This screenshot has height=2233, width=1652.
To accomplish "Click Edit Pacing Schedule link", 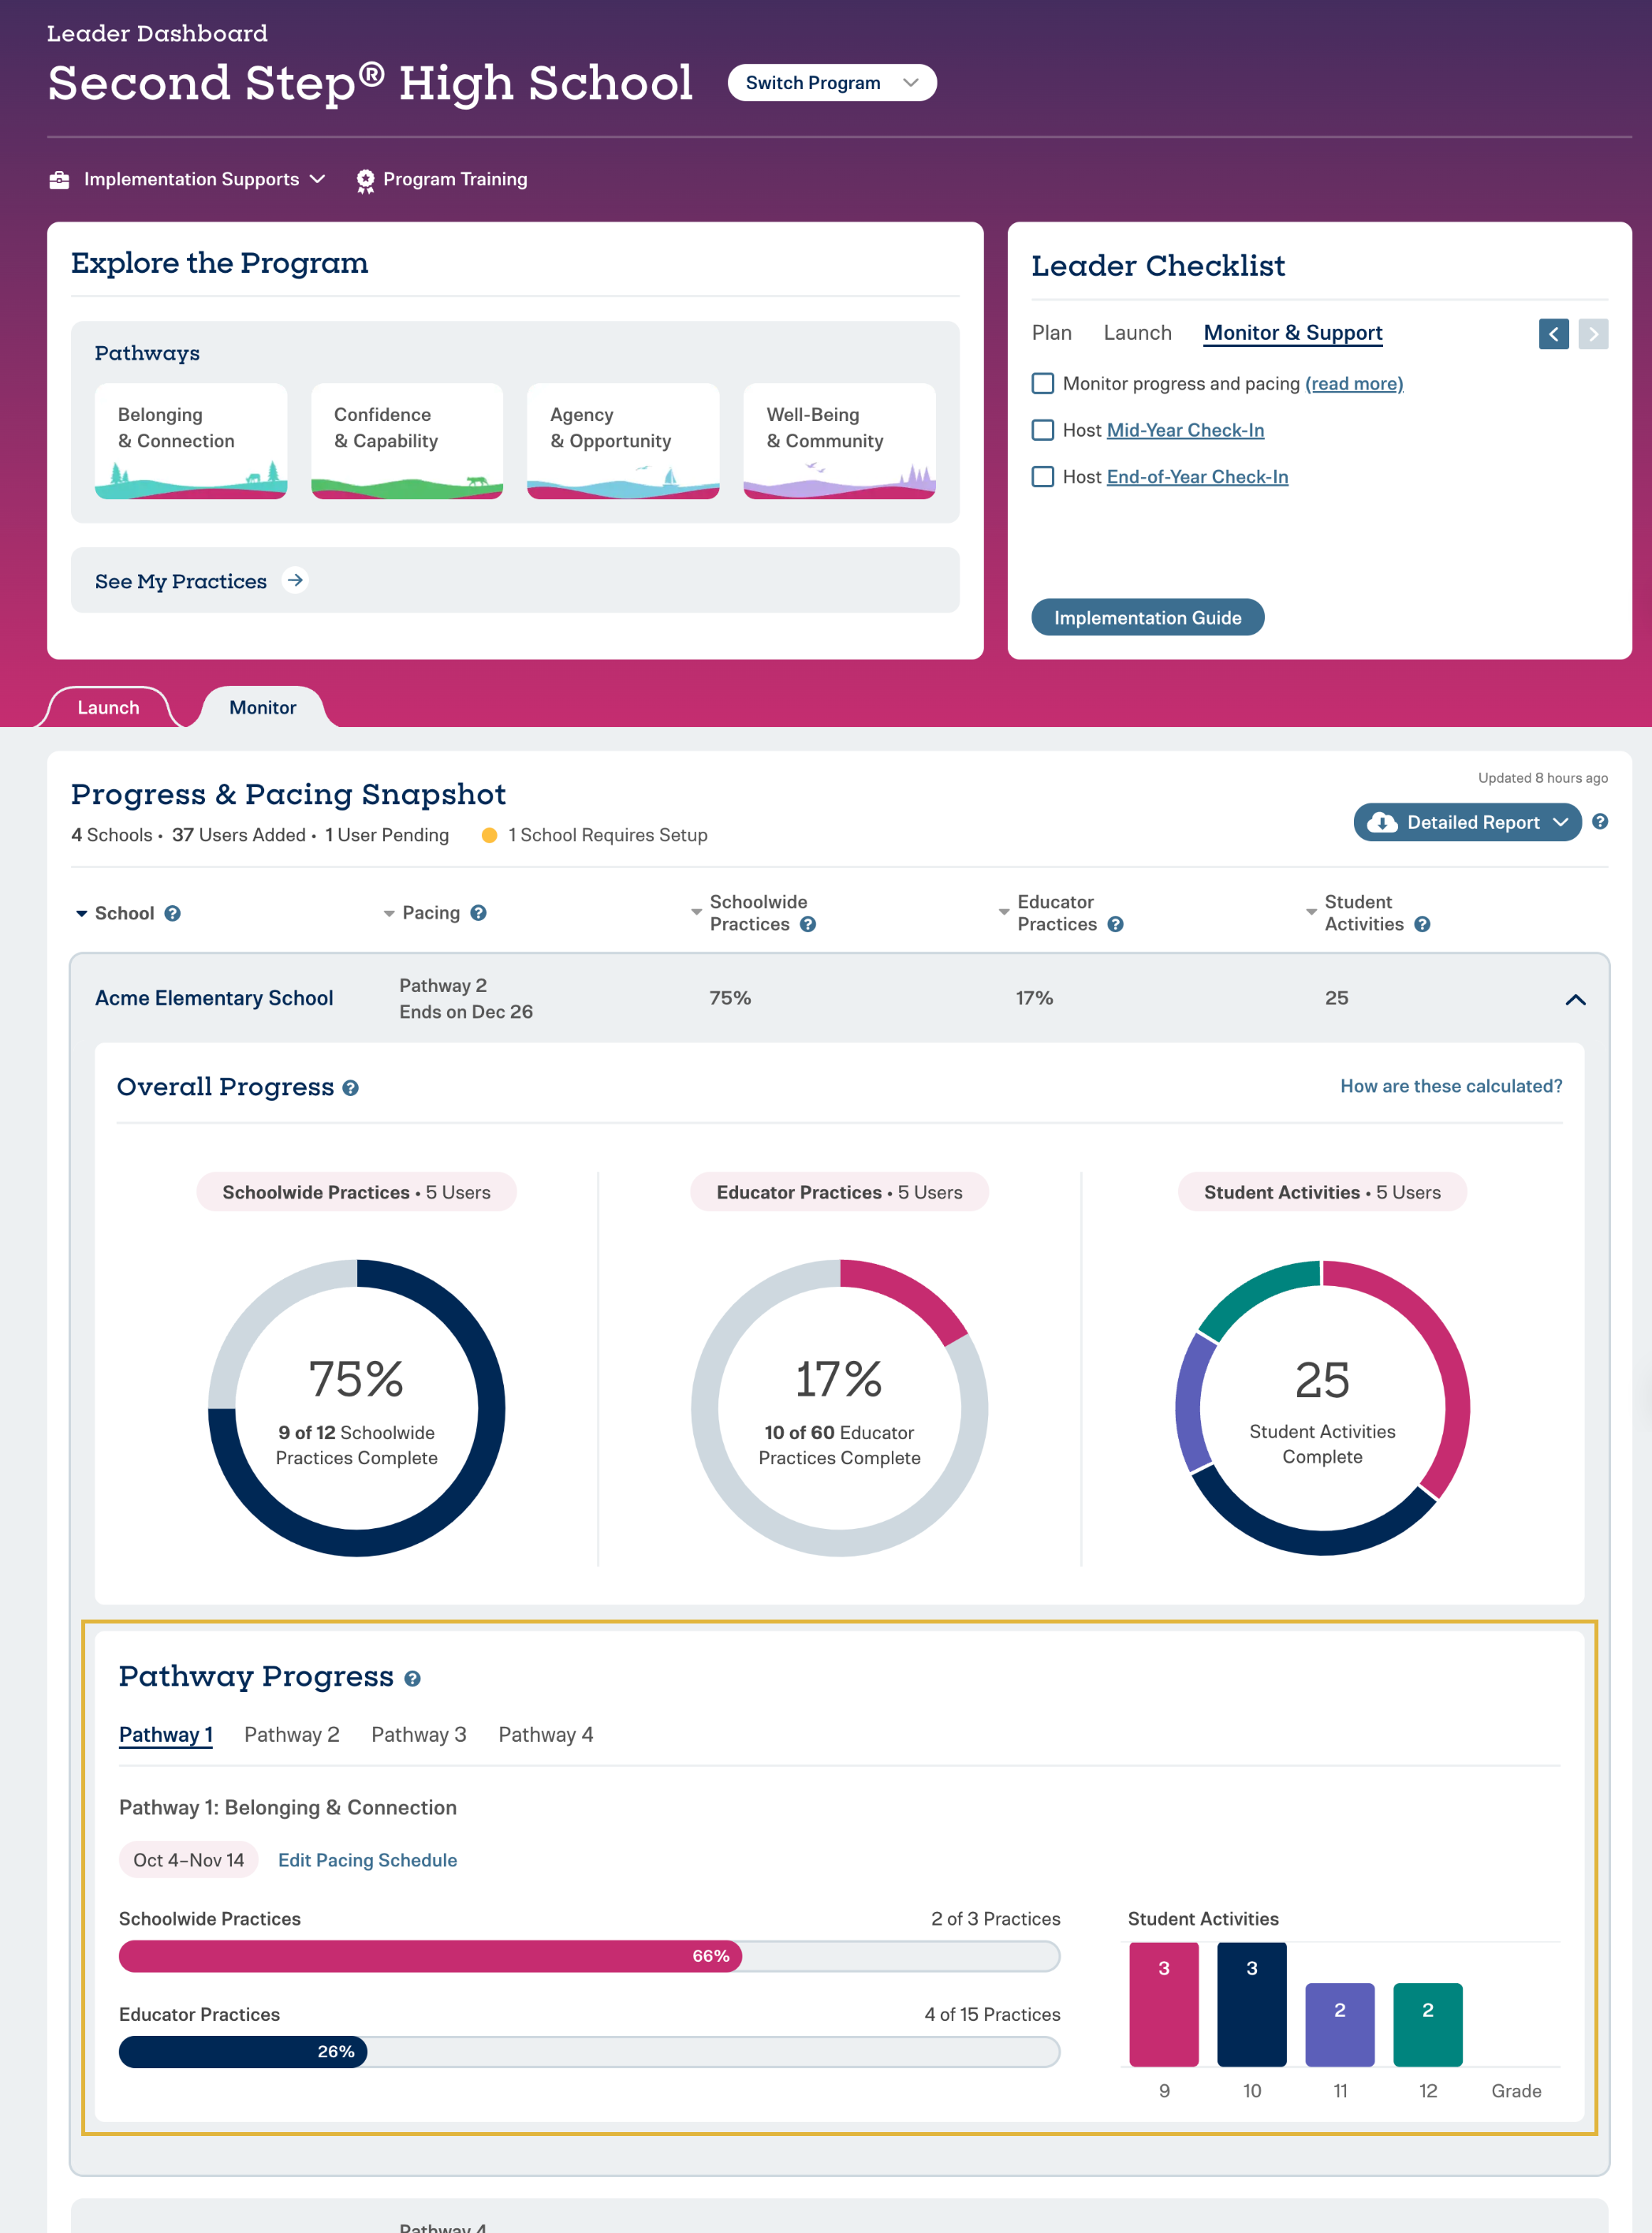I will (x=367, y=1860).
